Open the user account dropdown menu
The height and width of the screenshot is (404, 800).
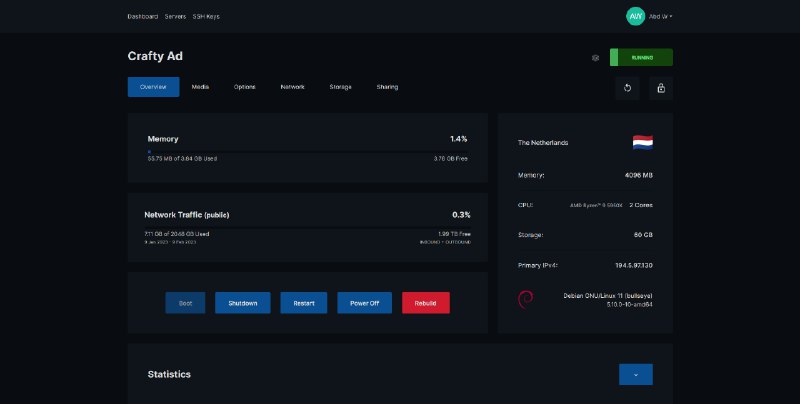coord(661,17)
